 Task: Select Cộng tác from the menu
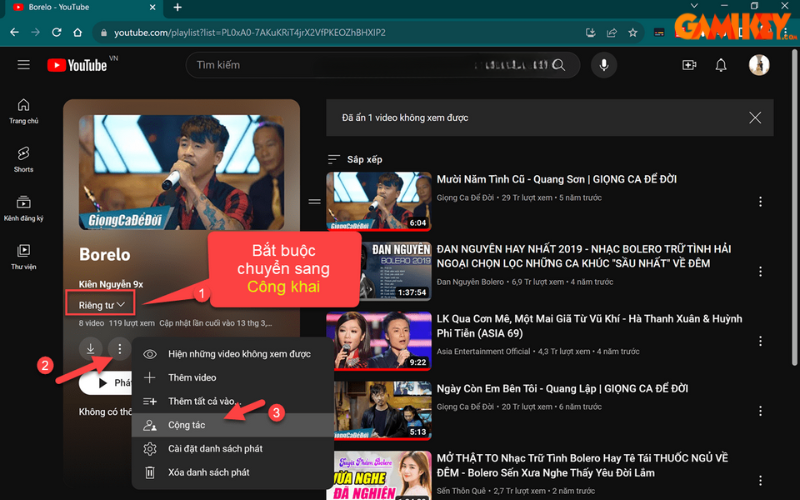pos(233,425)
